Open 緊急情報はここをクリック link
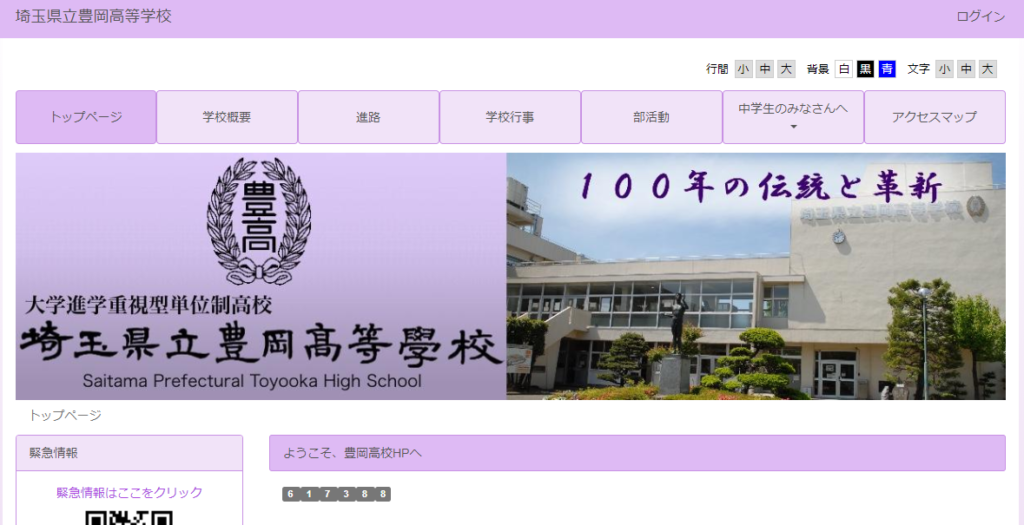This screenshot has height=525, width=1024. click(x=129, y=492)
